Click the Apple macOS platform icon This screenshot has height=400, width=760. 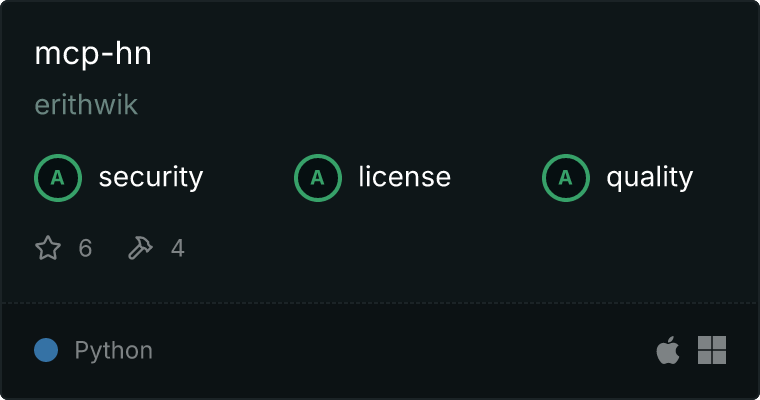(668, 350)
